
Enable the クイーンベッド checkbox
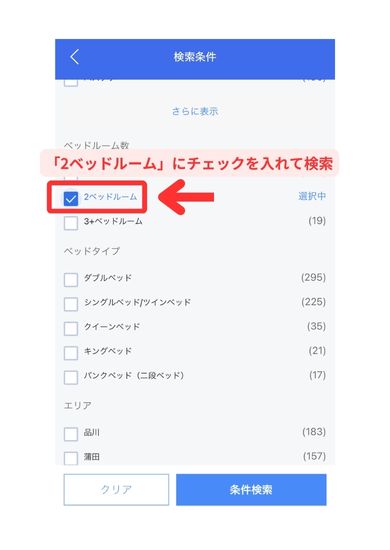71,329
